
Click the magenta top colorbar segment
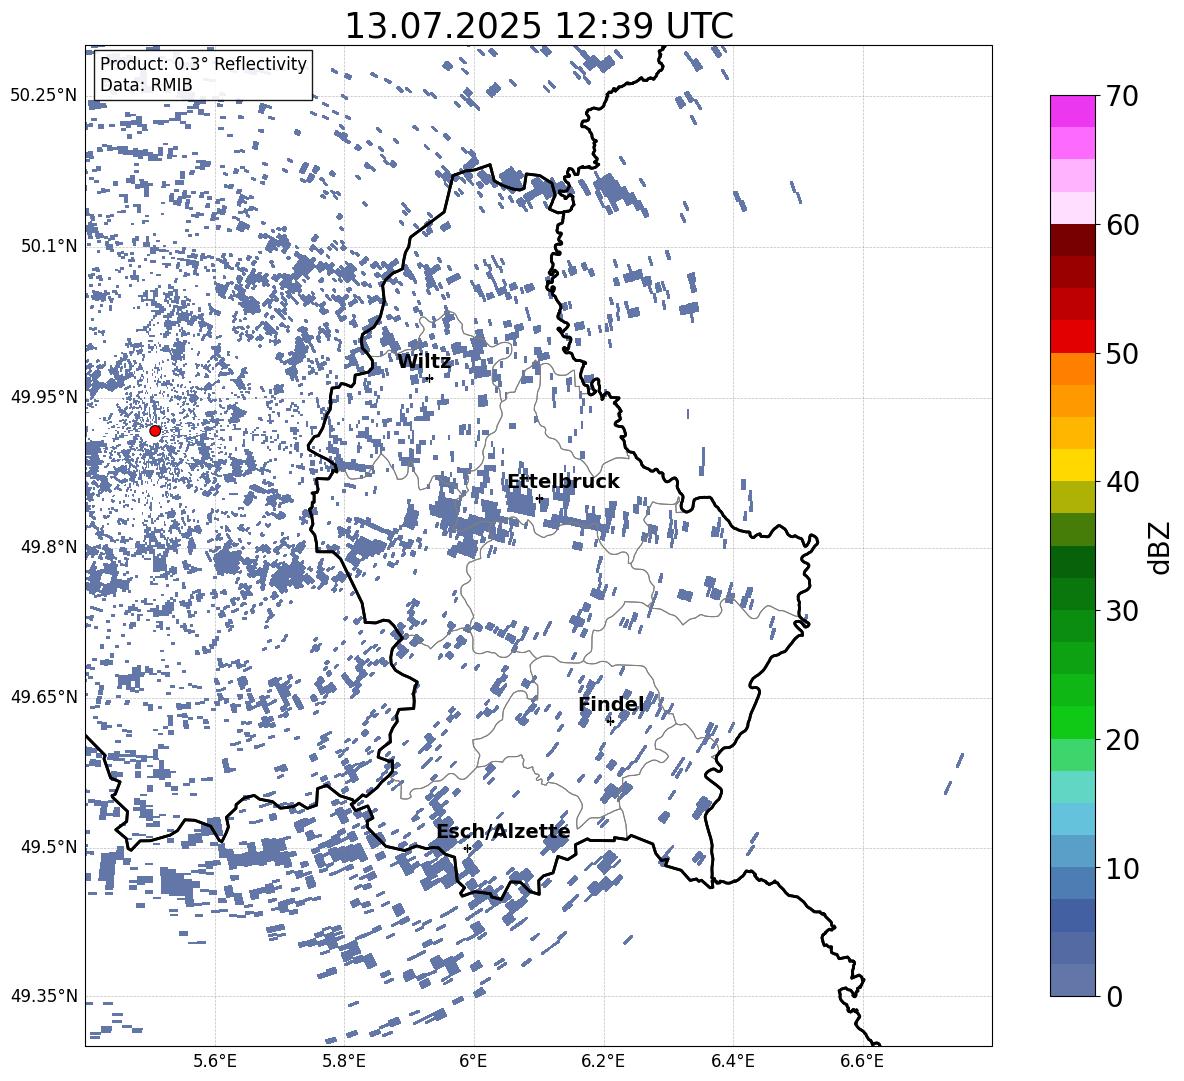coord(1072,111)
